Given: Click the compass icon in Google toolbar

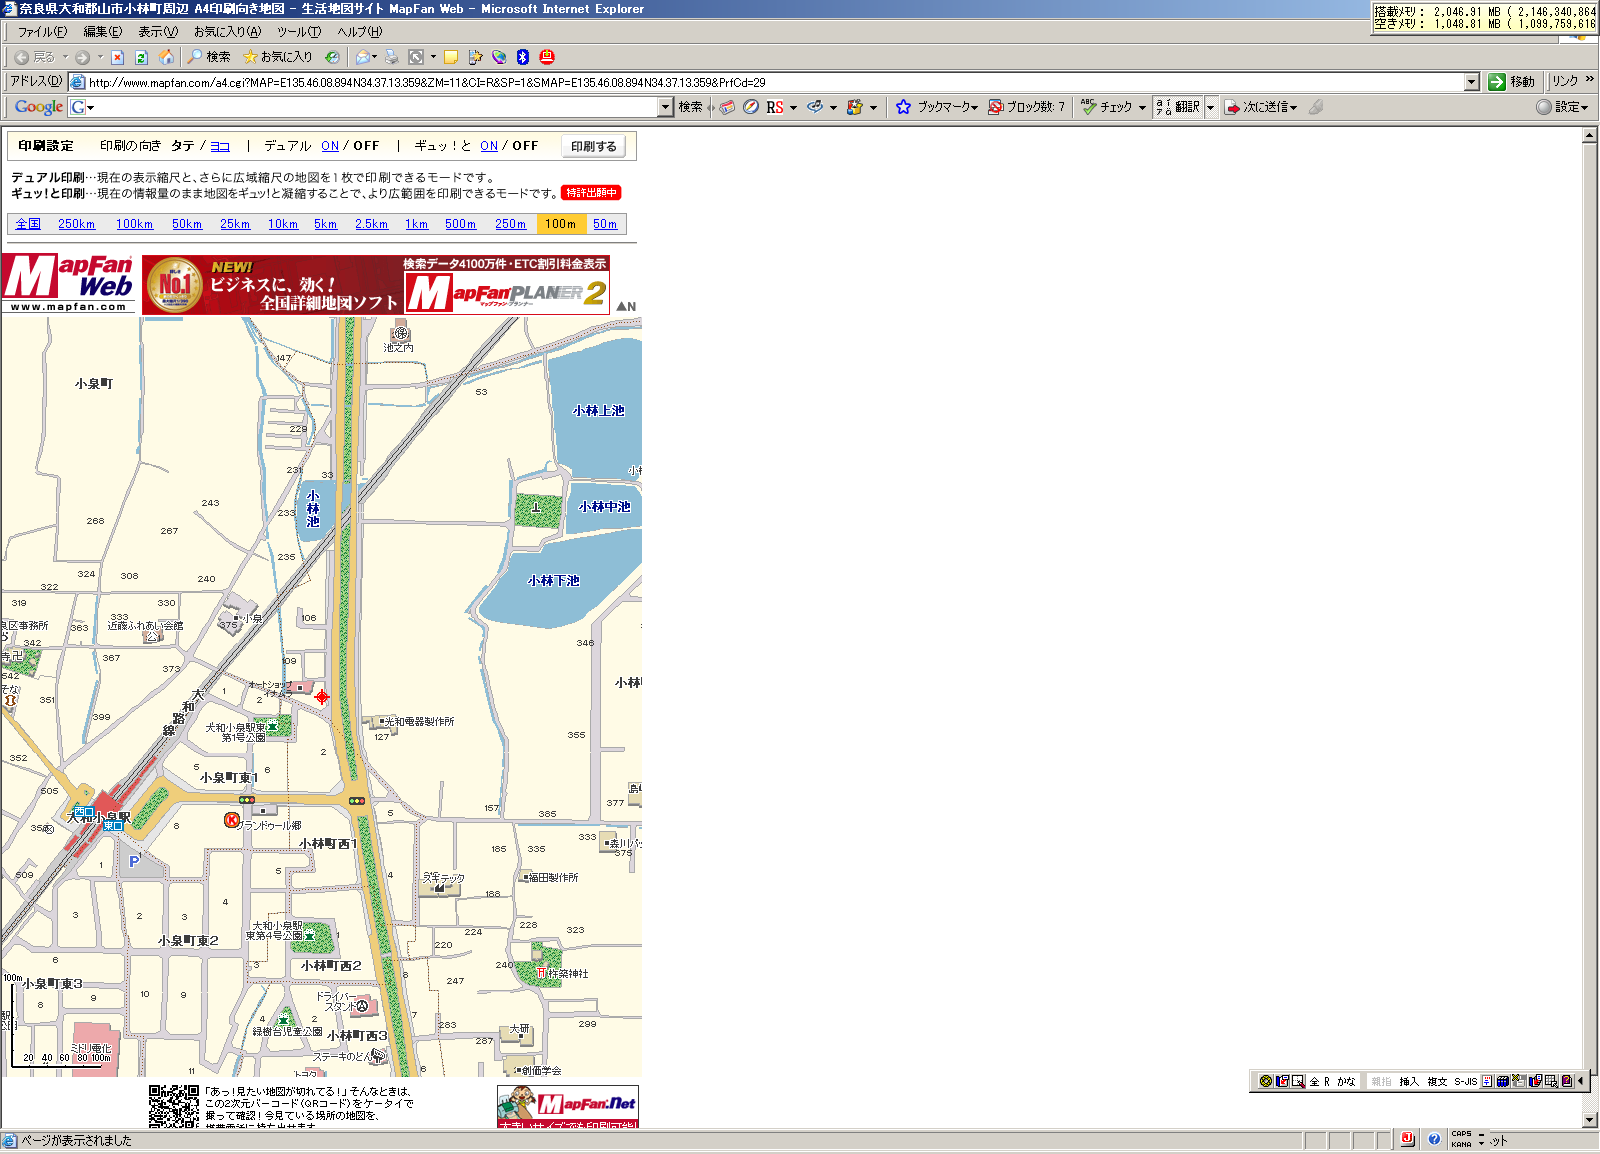Looking at the screenshot, I should pos(751,107).
